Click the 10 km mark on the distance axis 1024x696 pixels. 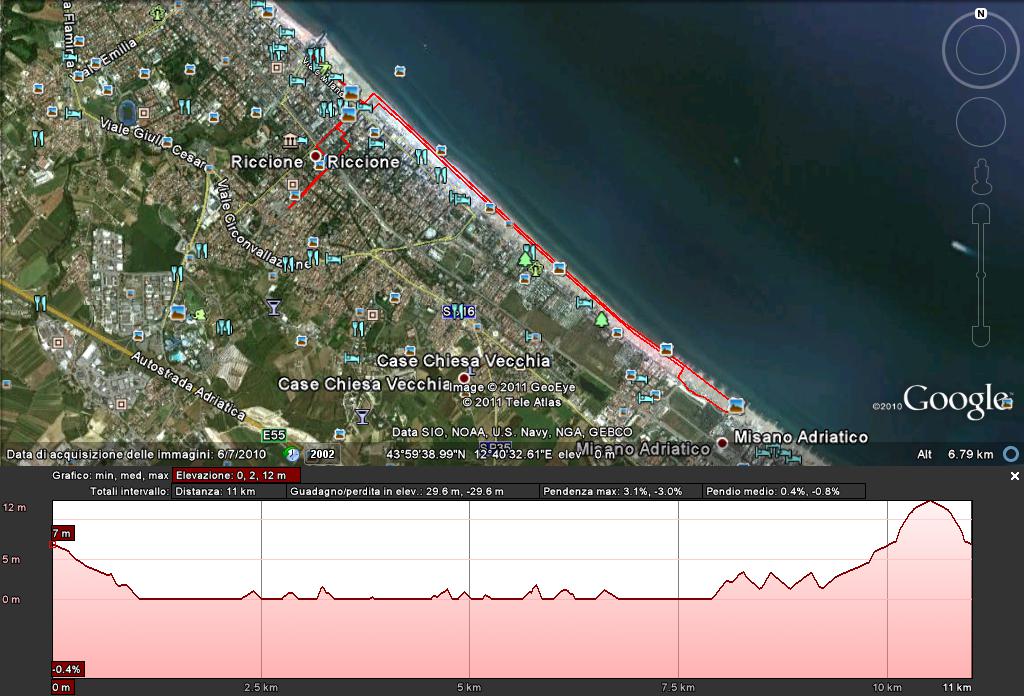coord(887,687)
